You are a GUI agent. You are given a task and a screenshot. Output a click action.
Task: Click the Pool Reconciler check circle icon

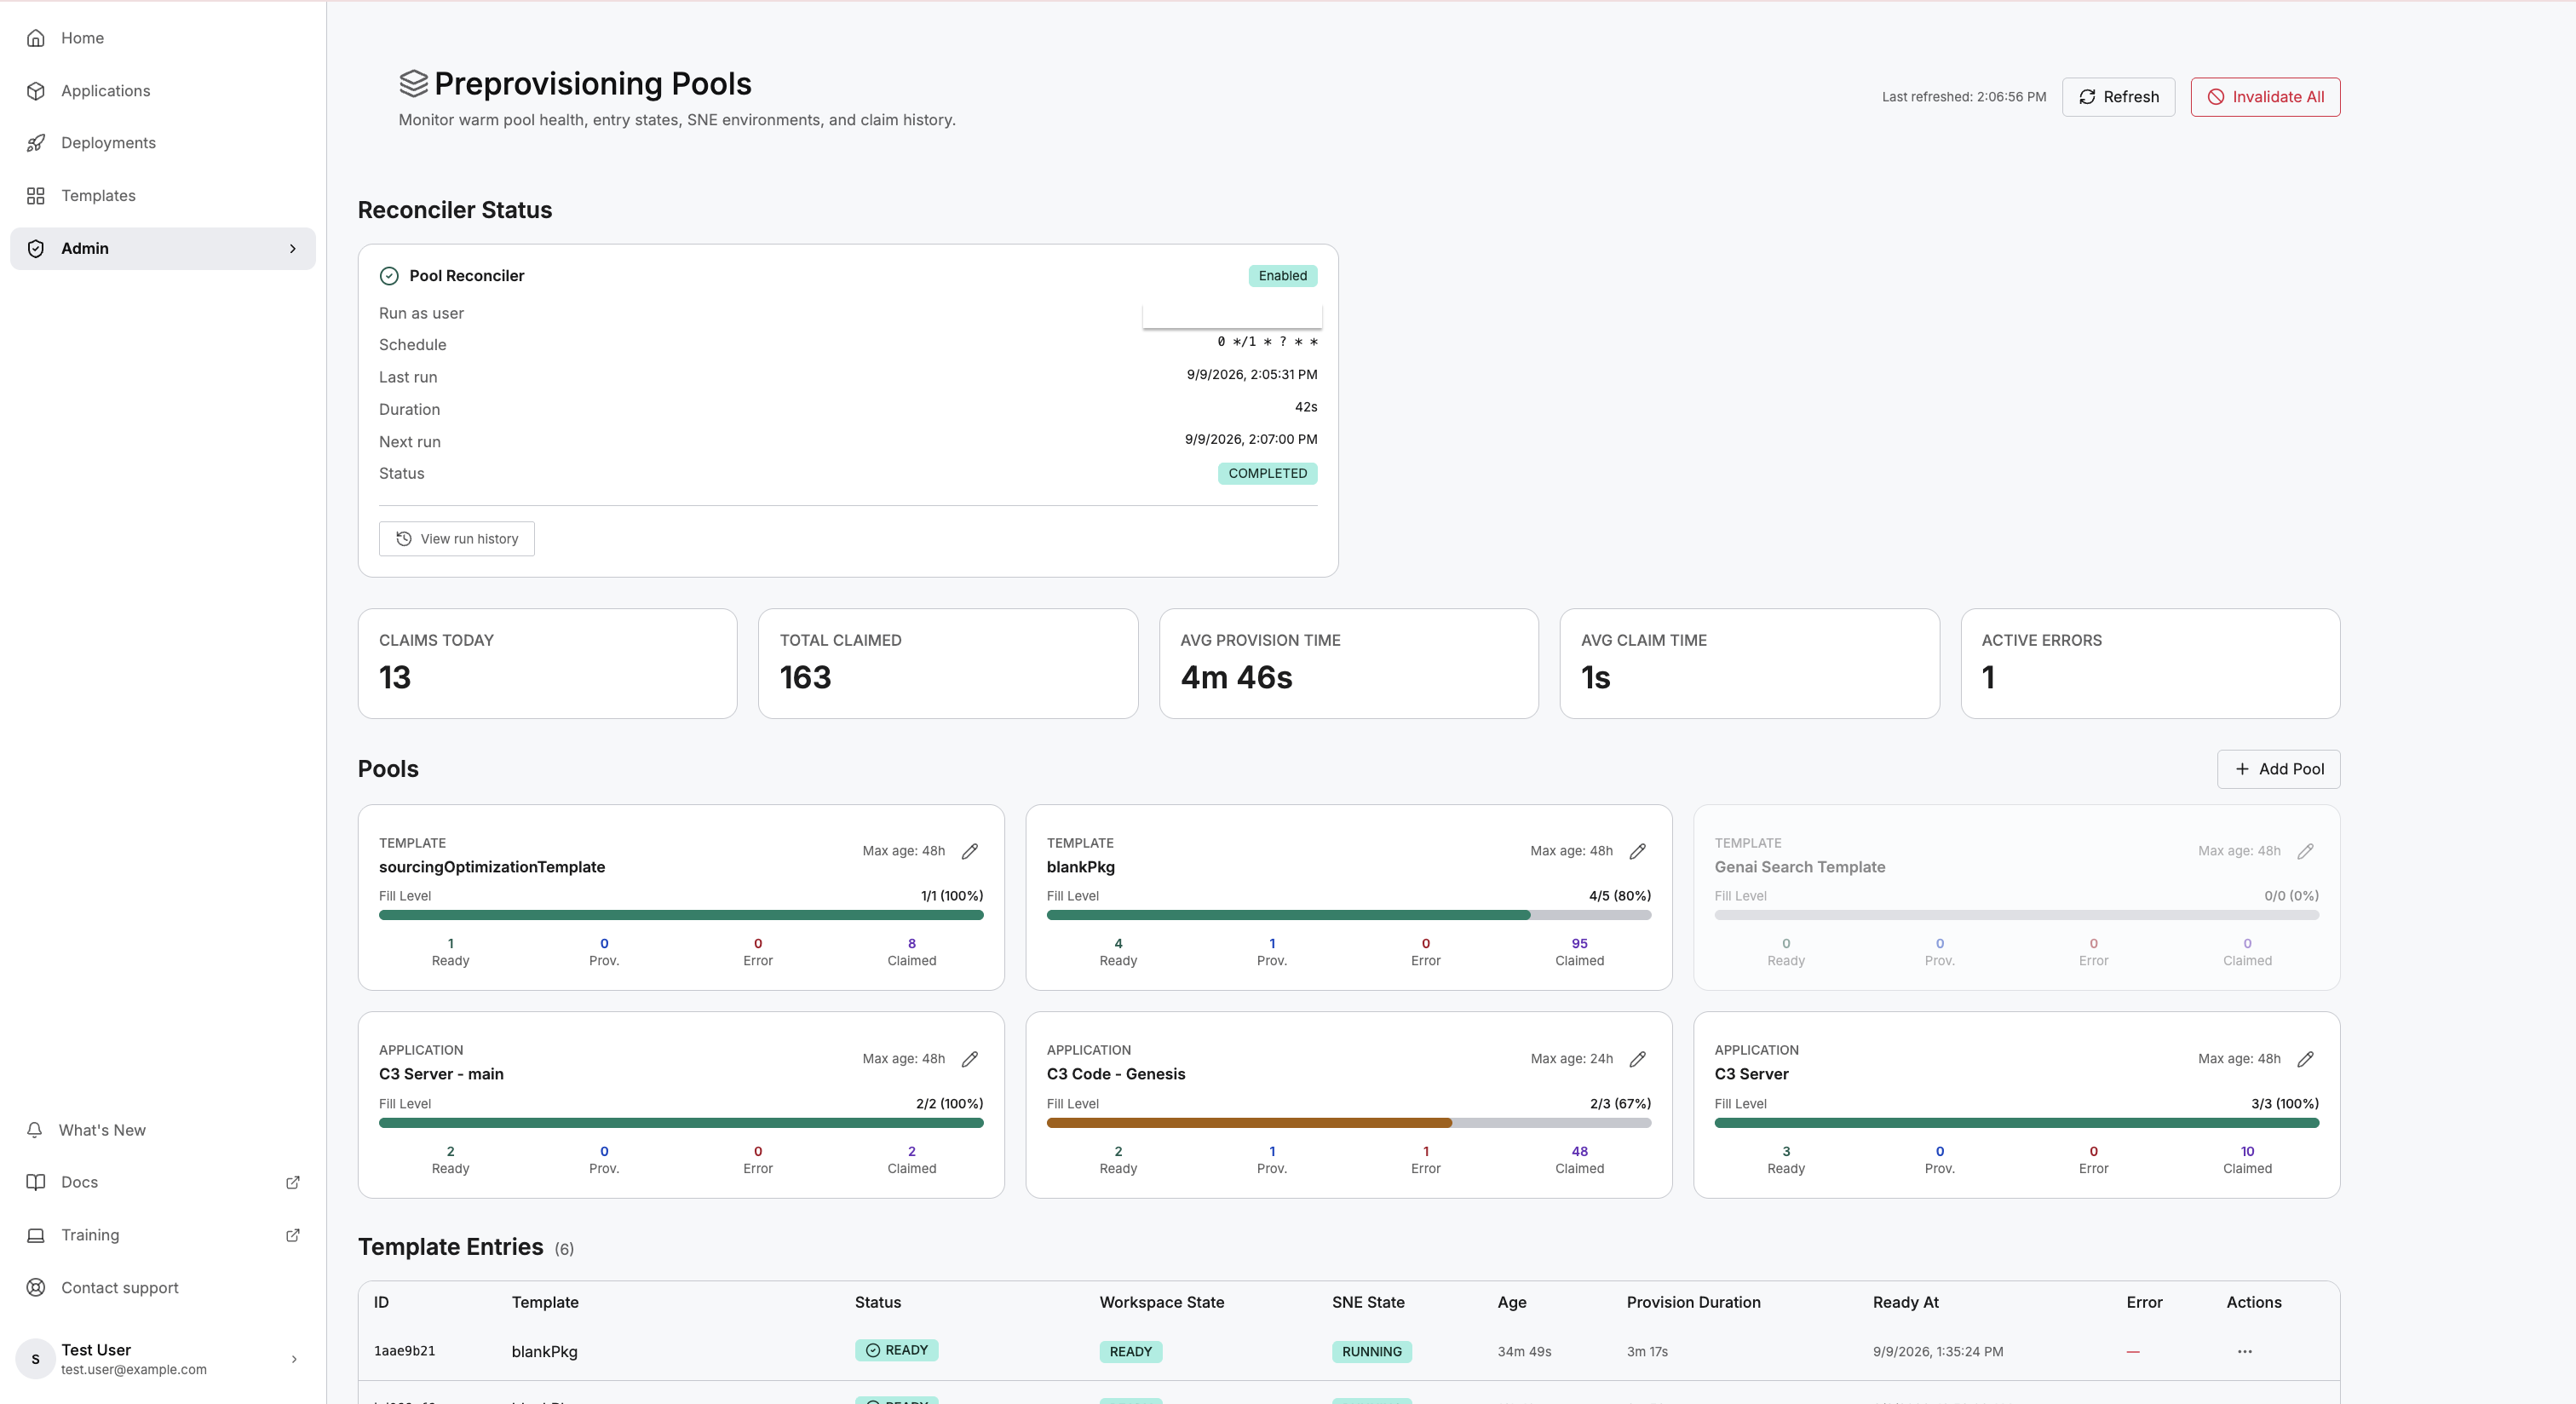(x=389, y=276)
